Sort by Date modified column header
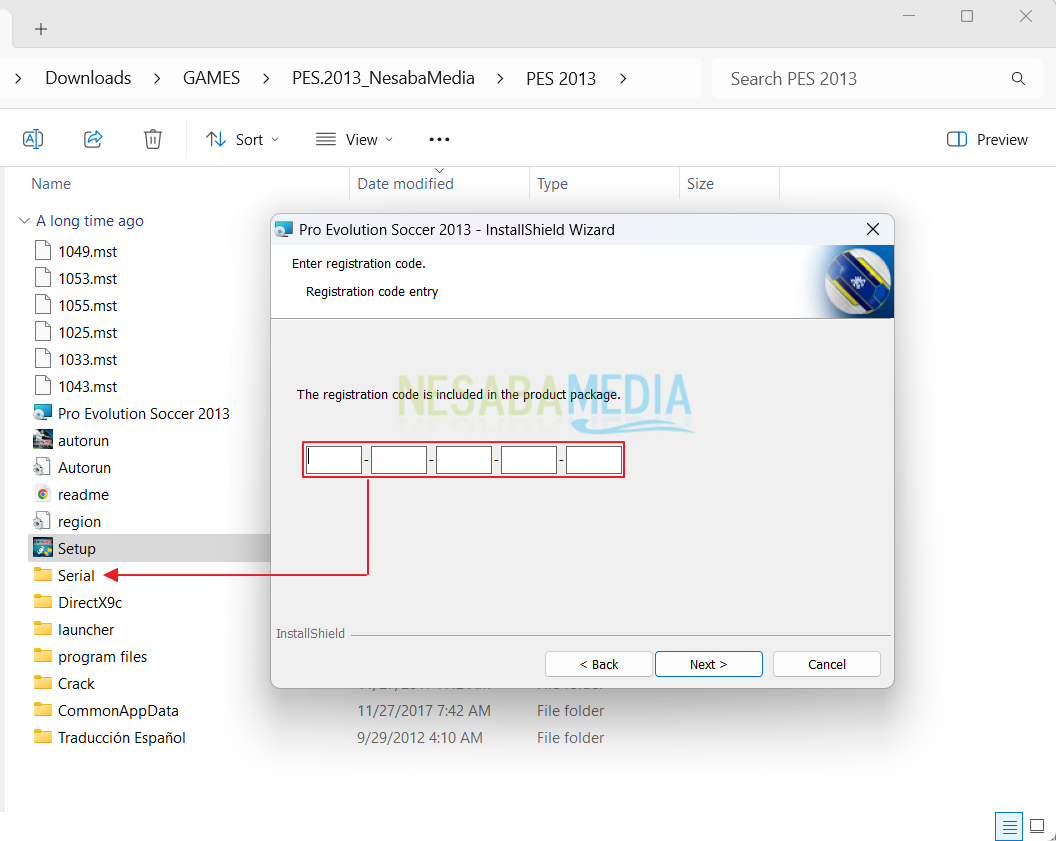Screen dimensions: 1056x841 click(405, 184)
